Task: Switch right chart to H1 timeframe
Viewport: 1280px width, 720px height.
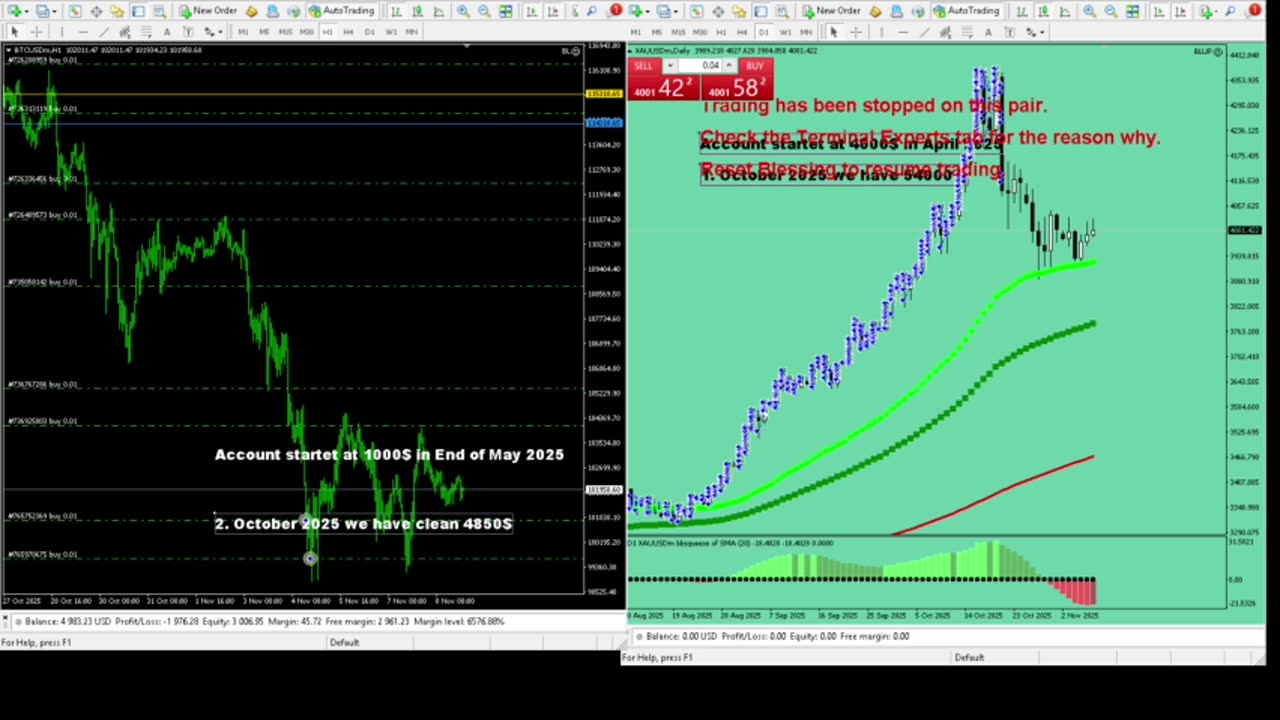Action: pos(722,32)
